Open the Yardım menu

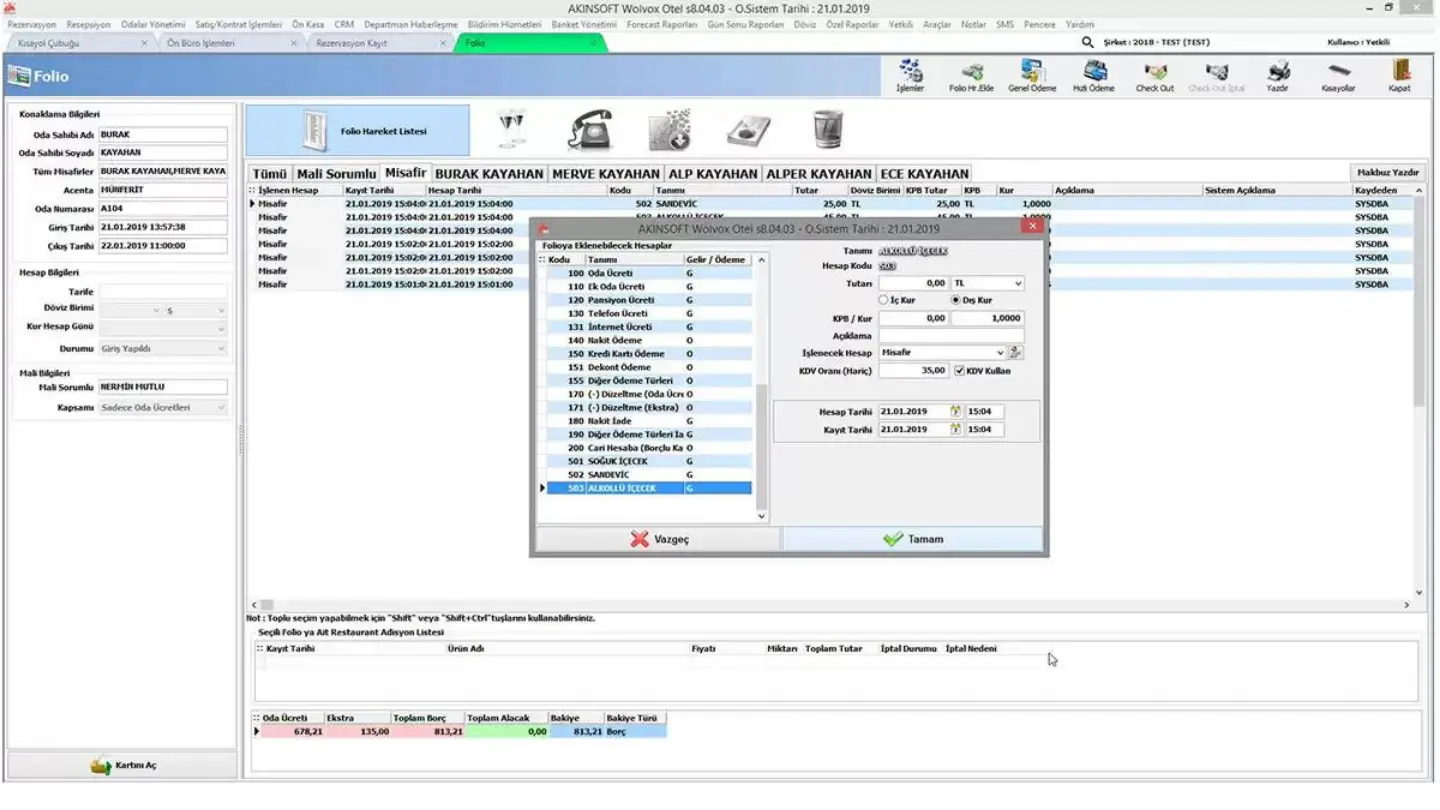(x=1079, y=24)
